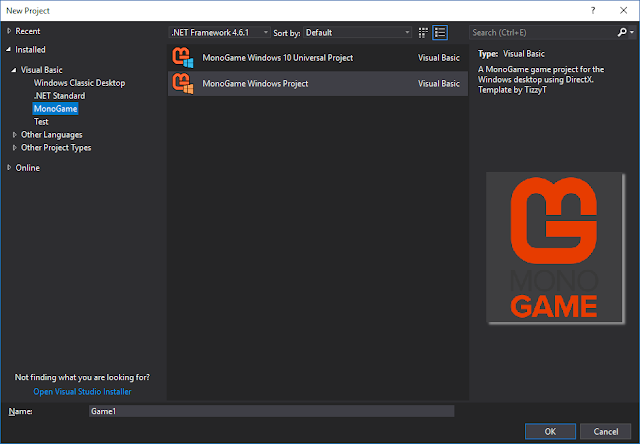Expand the Recent node
Screen dimensions: 640x444
click(9, 31)
